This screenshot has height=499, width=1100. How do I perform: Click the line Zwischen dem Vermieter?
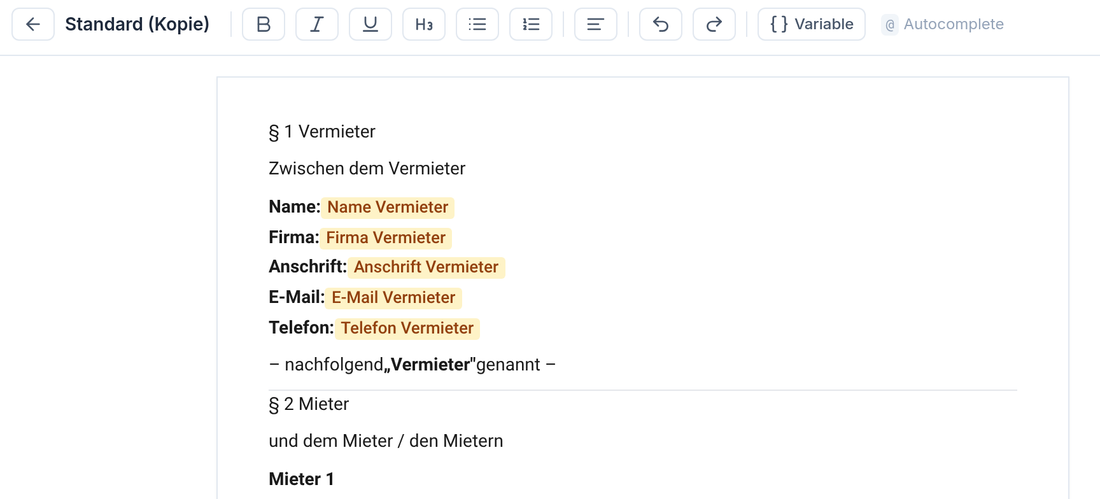(x=367, y=168)
